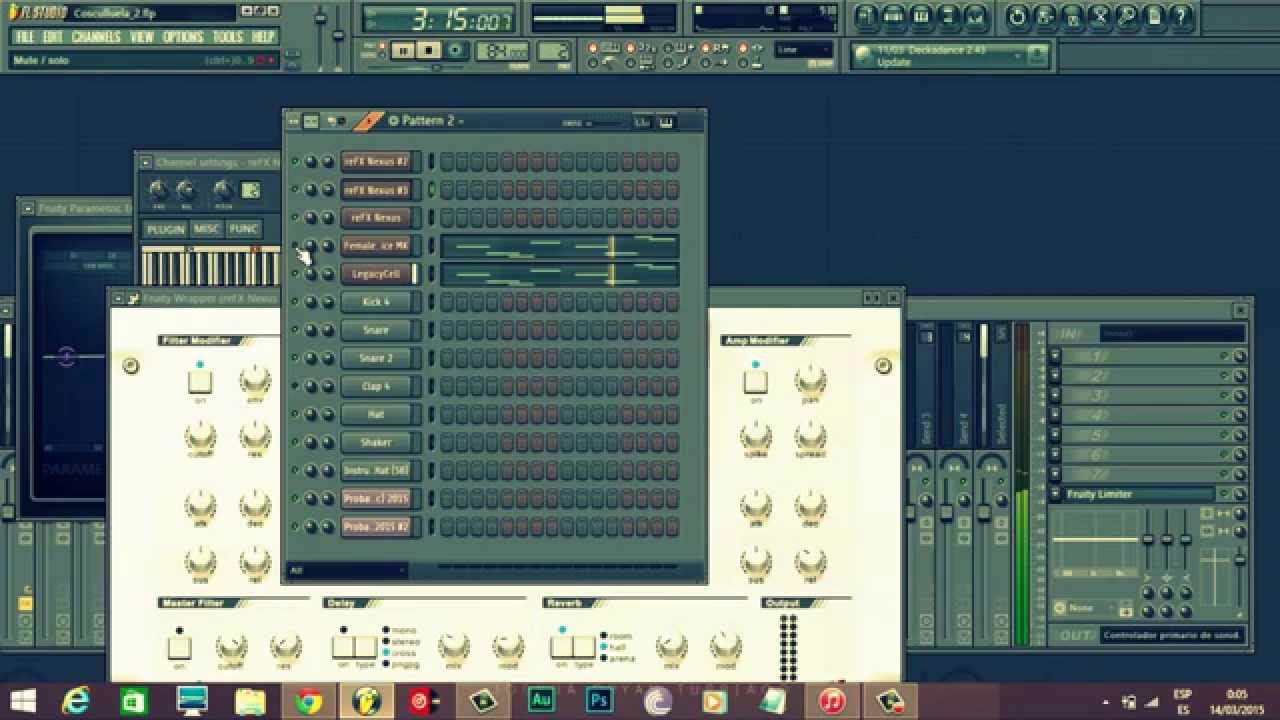Viewport: 1280px width, 720px height.
Task: Toggle first step of Kick 4 row
Action: pyautogui.click(x=447, y=302)
